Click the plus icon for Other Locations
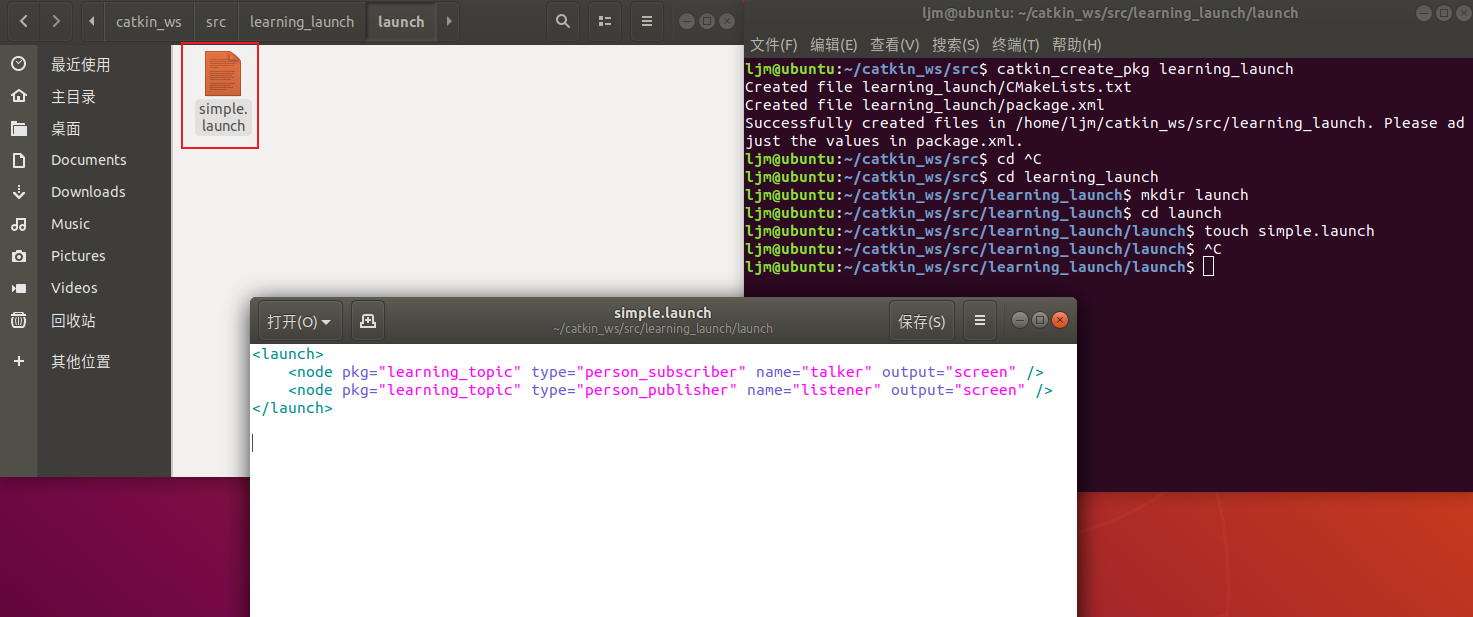Viewport: 1473px width, 617px height. (18, 361)
